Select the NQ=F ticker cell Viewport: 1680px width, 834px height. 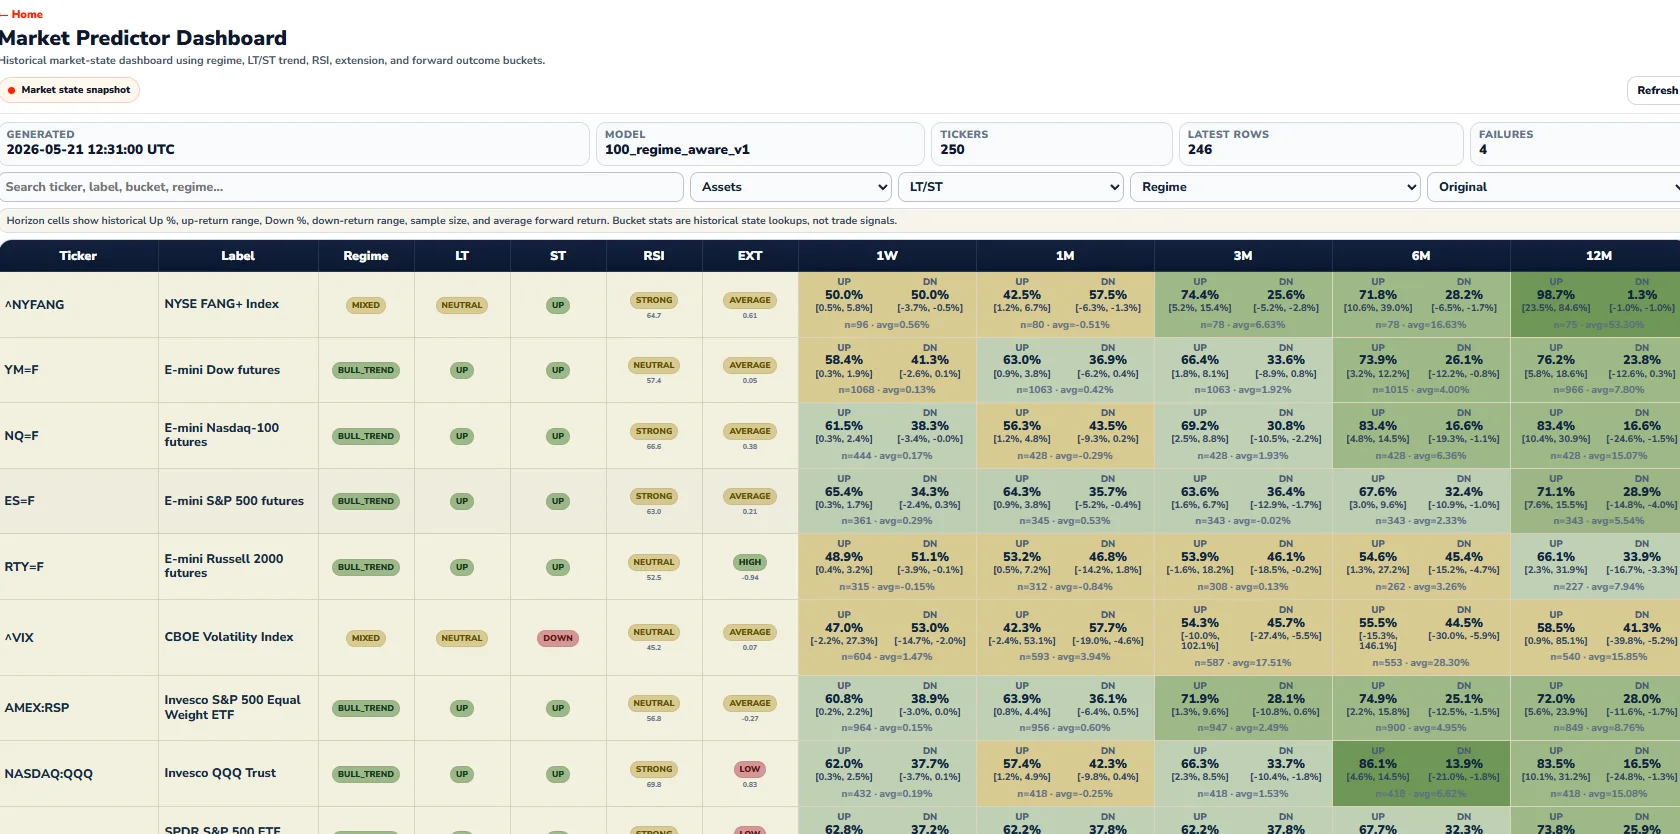(79, 436)
